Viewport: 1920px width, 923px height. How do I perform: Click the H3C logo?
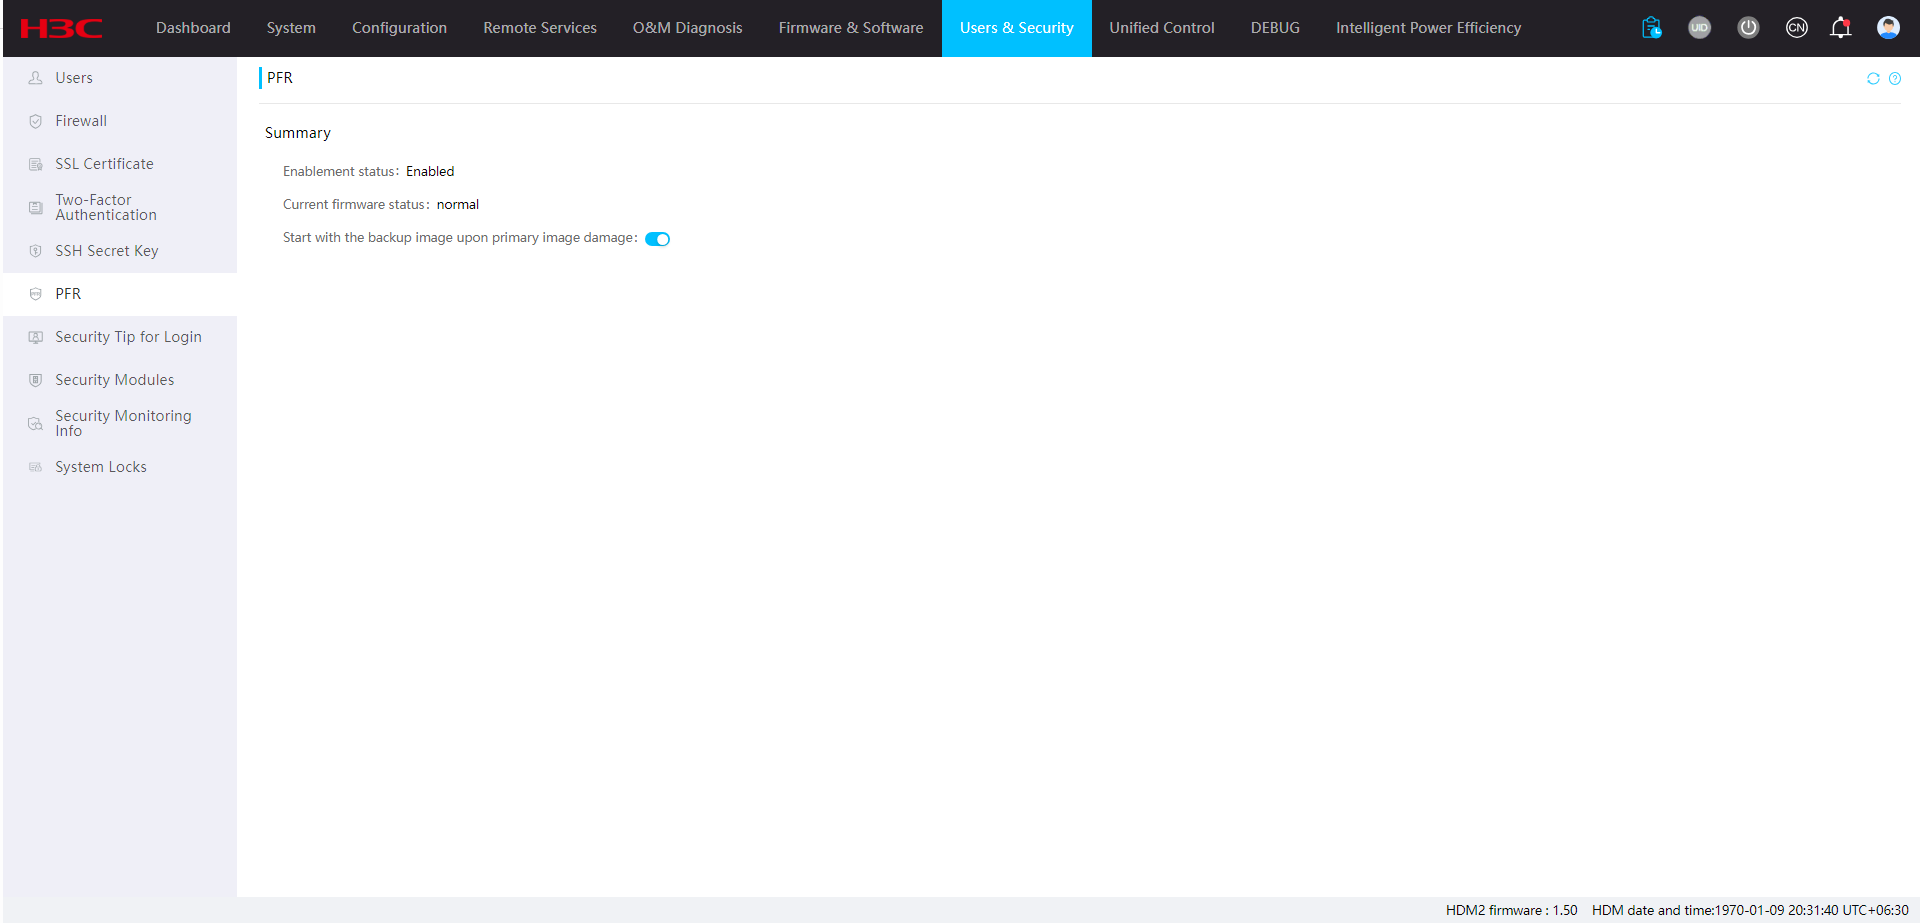61,28
